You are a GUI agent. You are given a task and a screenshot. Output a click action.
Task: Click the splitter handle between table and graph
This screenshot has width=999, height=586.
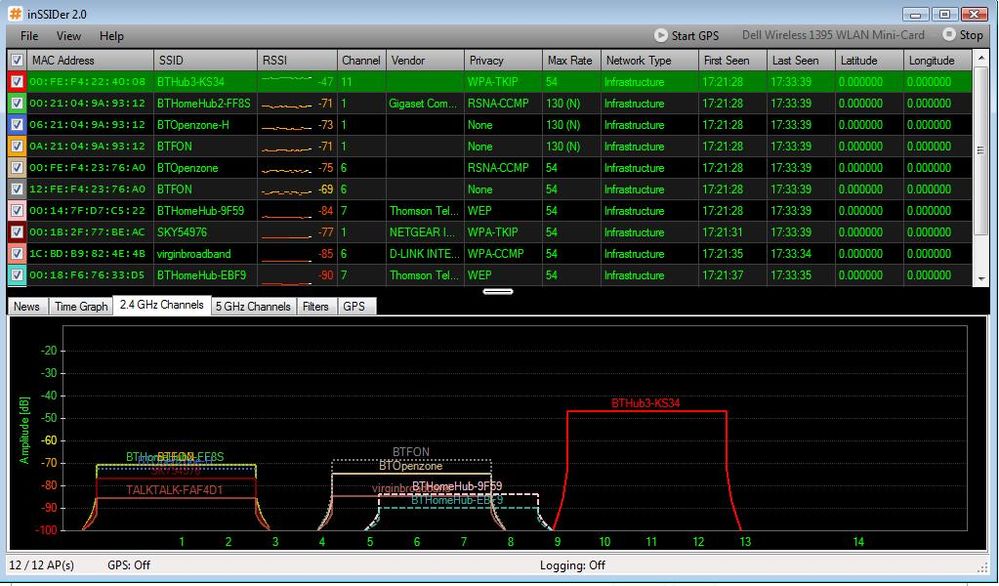tap(498, 292)
